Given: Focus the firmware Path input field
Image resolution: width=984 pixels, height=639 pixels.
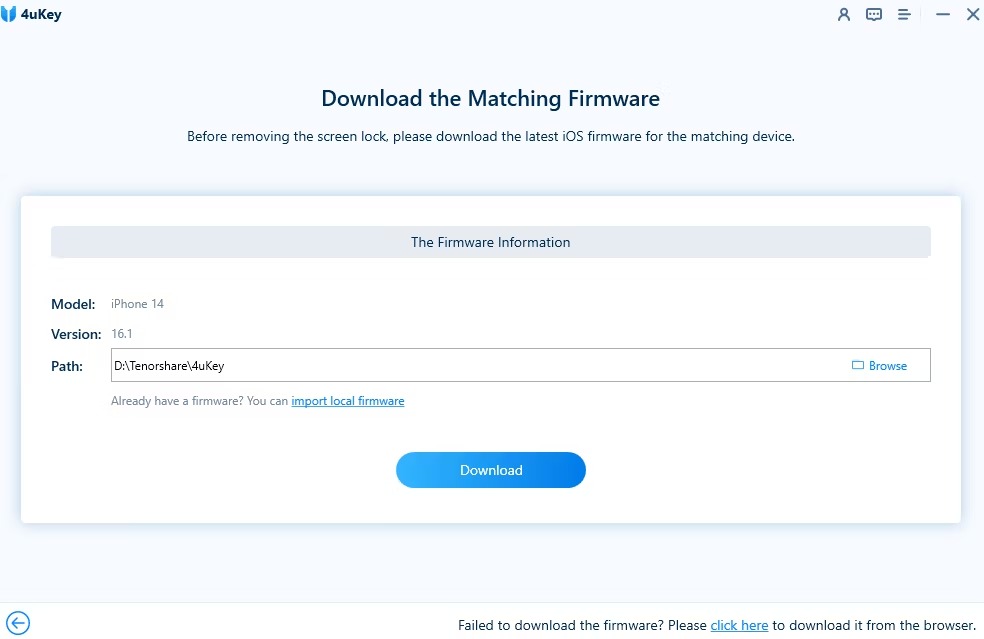Looking at the screenshot, I should 470,366.
